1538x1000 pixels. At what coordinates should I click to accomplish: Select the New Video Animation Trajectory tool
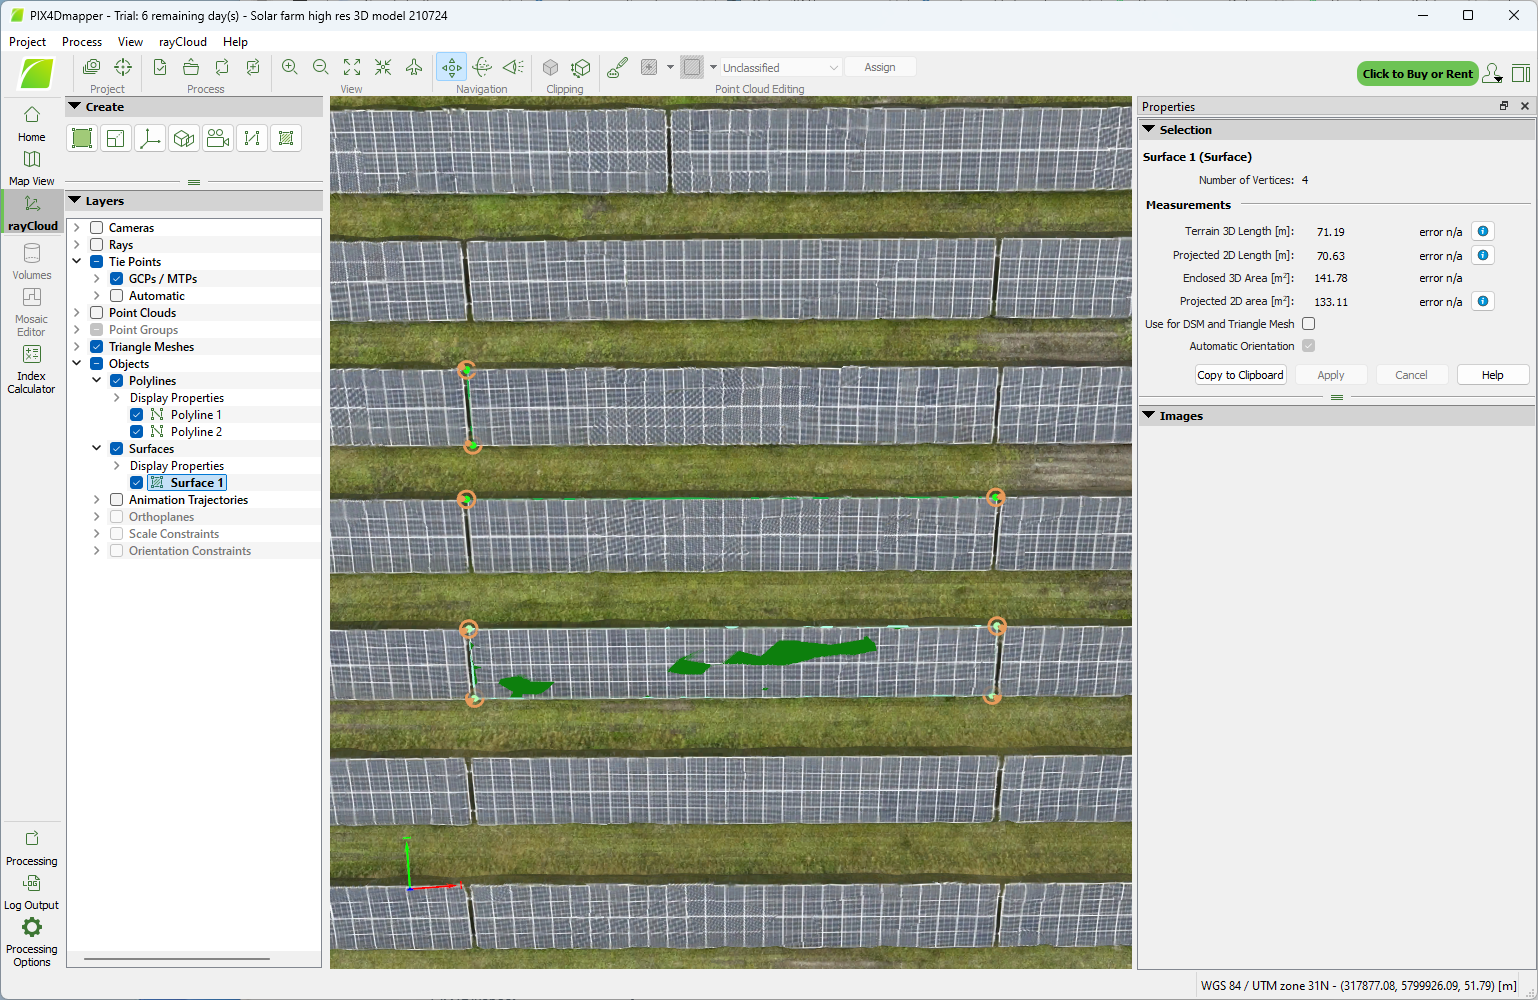point(218,139)
